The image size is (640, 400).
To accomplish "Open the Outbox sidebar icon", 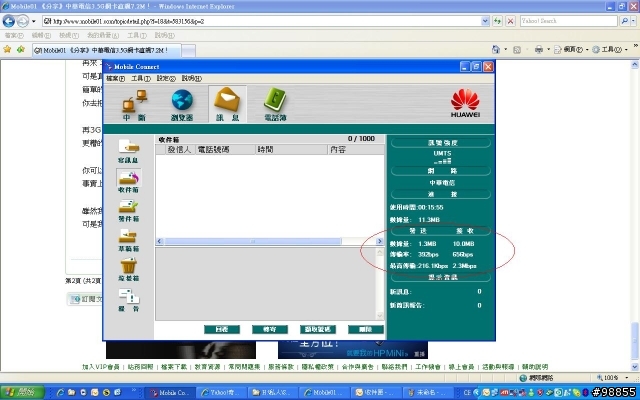I will point(129,210).
